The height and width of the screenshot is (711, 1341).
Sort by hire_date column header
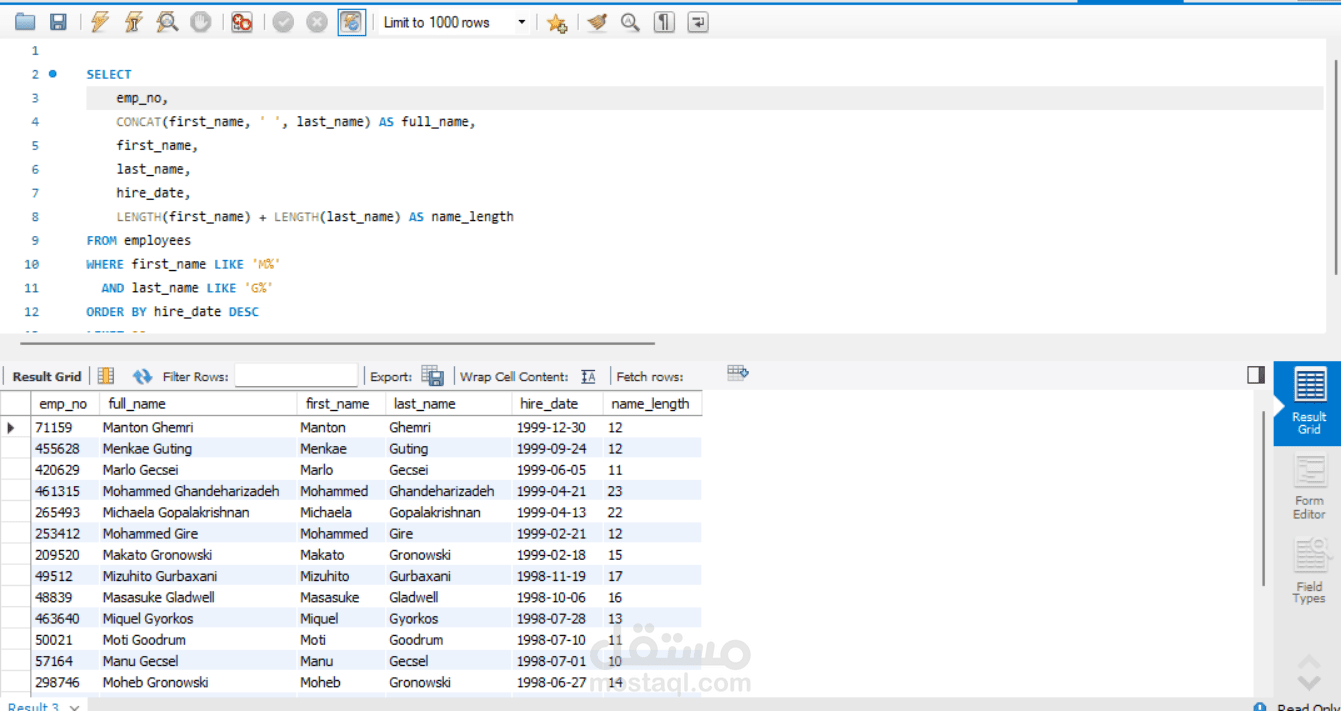tap(557, 404)
